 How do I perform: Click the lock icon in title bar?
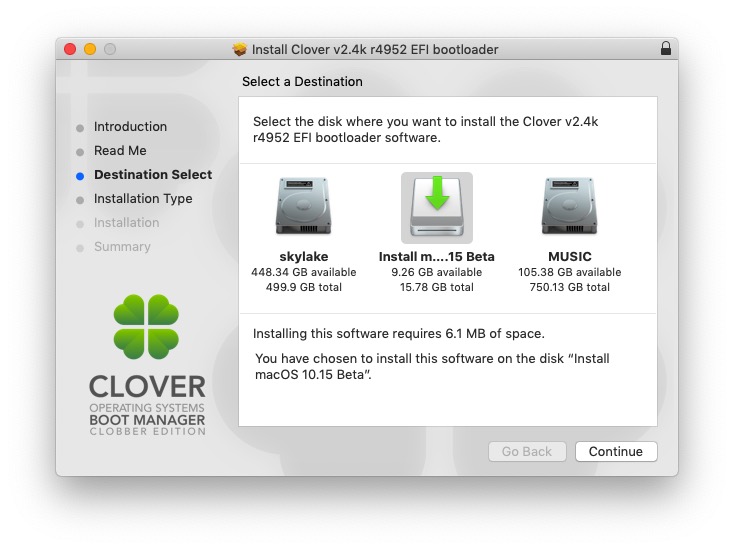(x=666, y=49)
